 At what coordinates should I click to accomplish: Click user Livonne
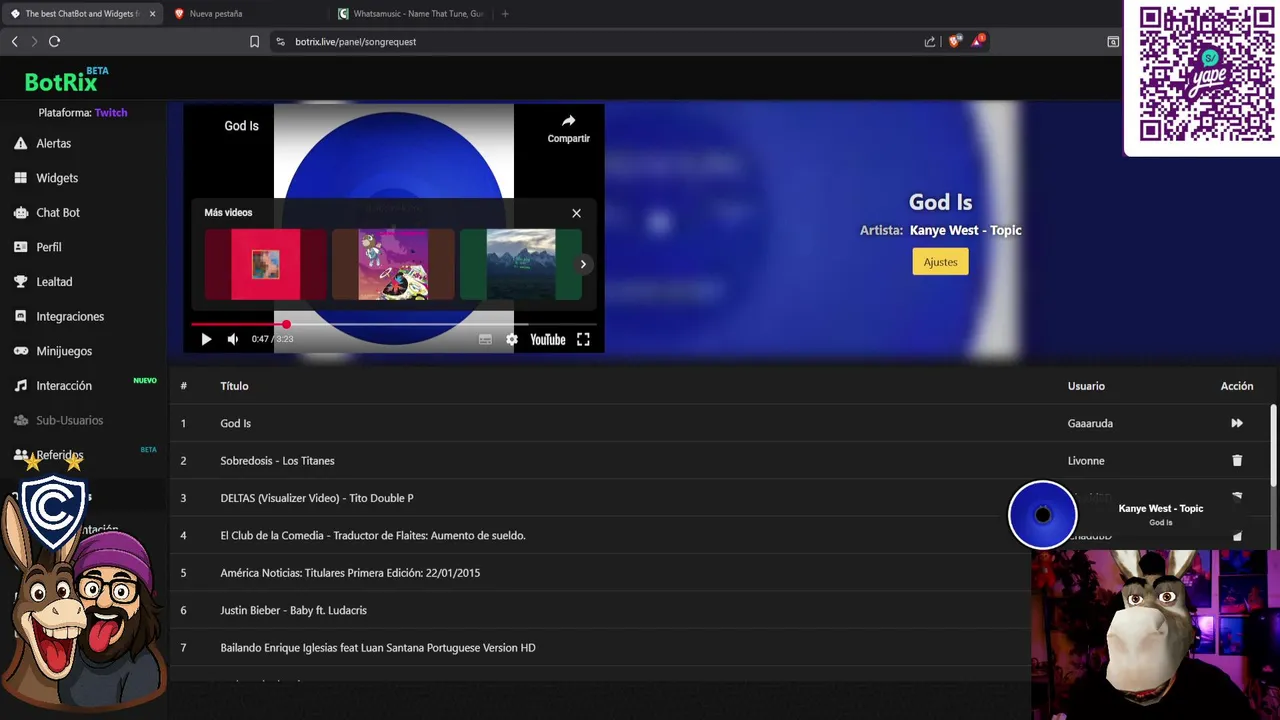(x=1086, y=460)
